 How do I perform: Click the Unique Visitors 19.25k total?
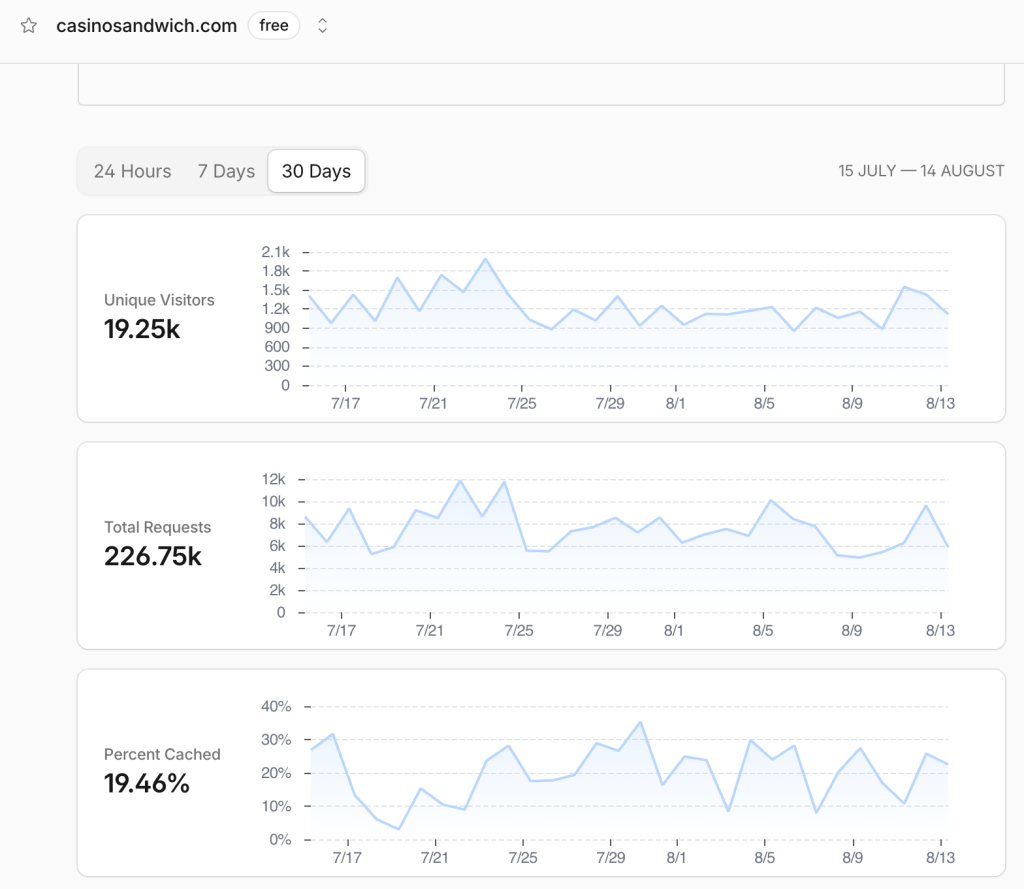pyautogui.click(x=142, y=329)
